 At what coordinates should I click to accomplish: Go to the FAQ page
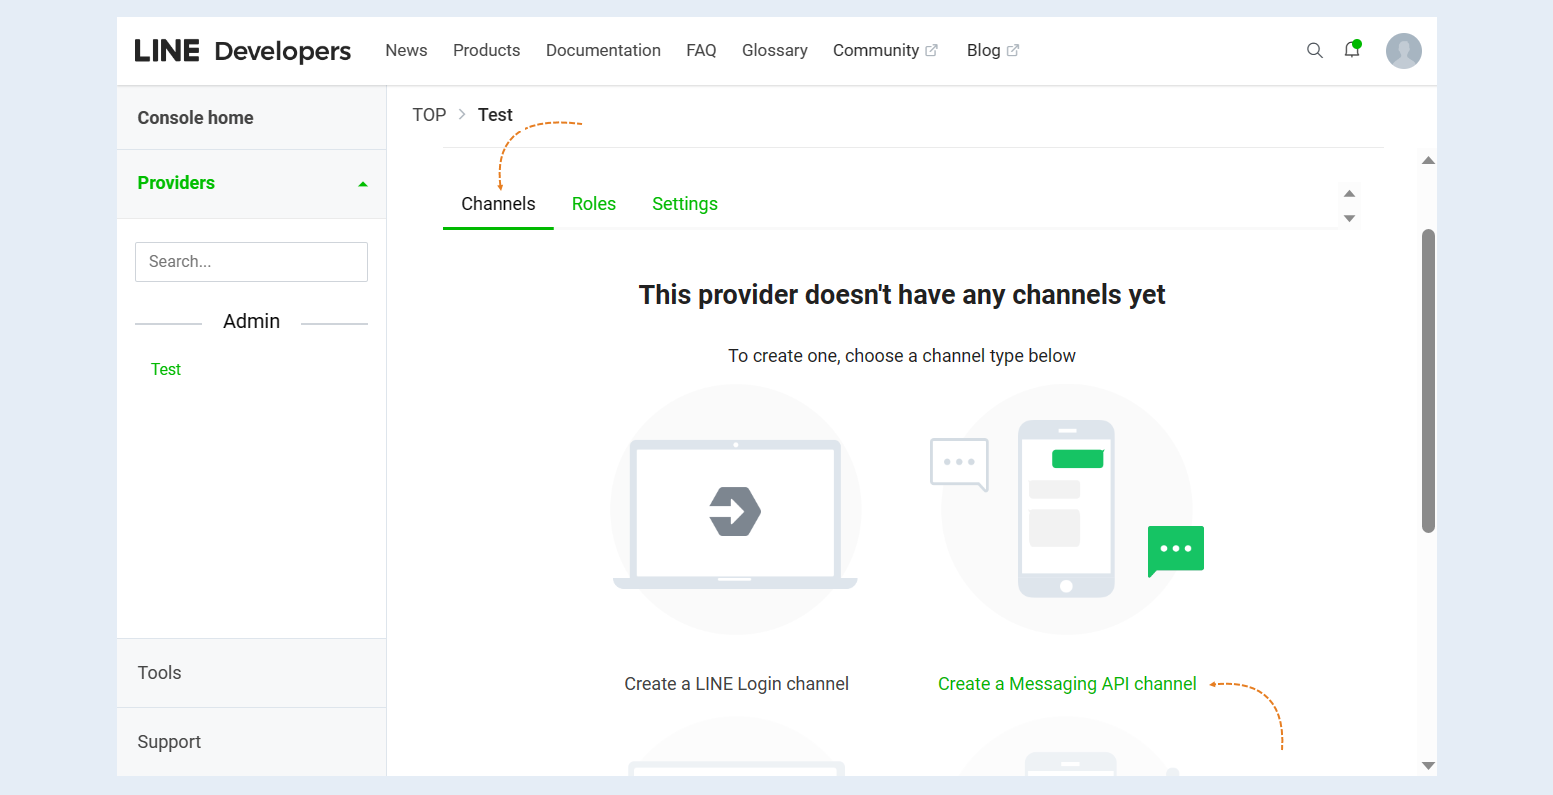(x=701, y=50)
